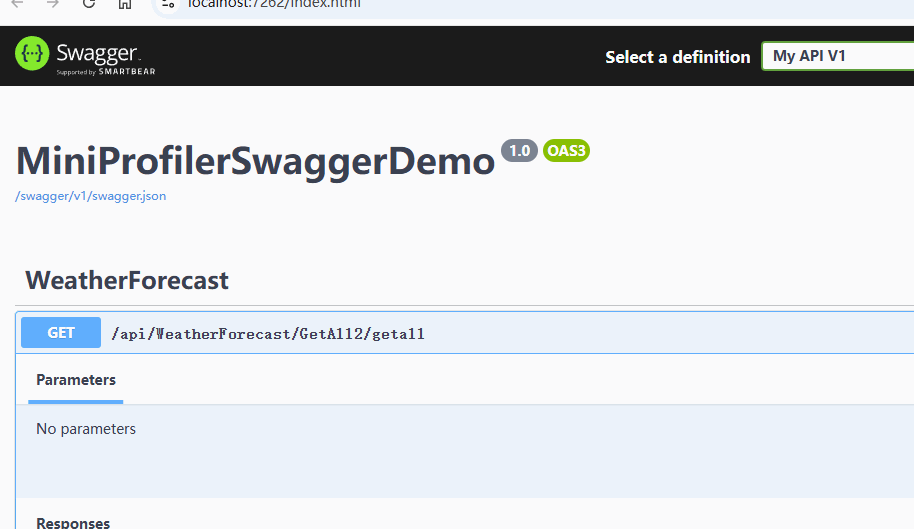Click the 'No parameters' text

click(86, 429)
